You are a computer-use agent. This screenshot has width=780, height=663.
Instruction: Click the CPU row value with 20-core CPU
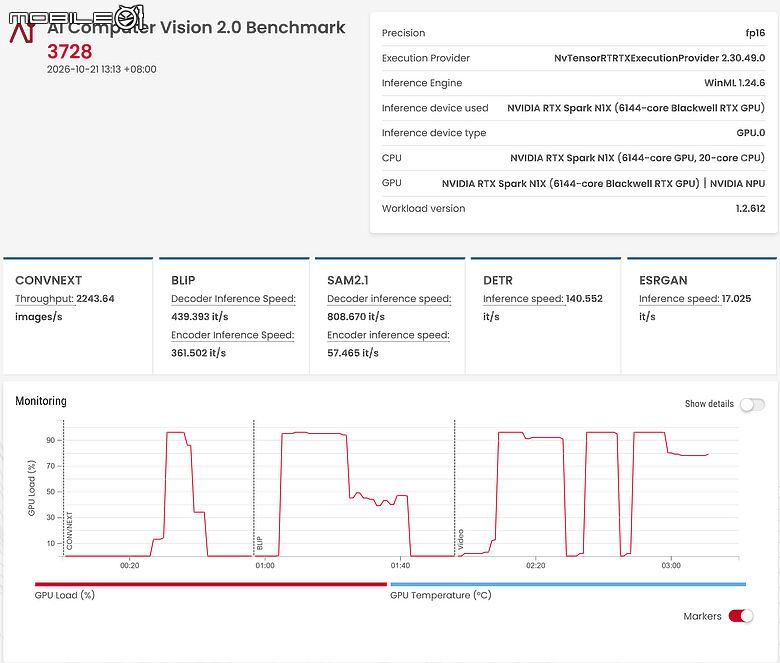tap(637, 158)
